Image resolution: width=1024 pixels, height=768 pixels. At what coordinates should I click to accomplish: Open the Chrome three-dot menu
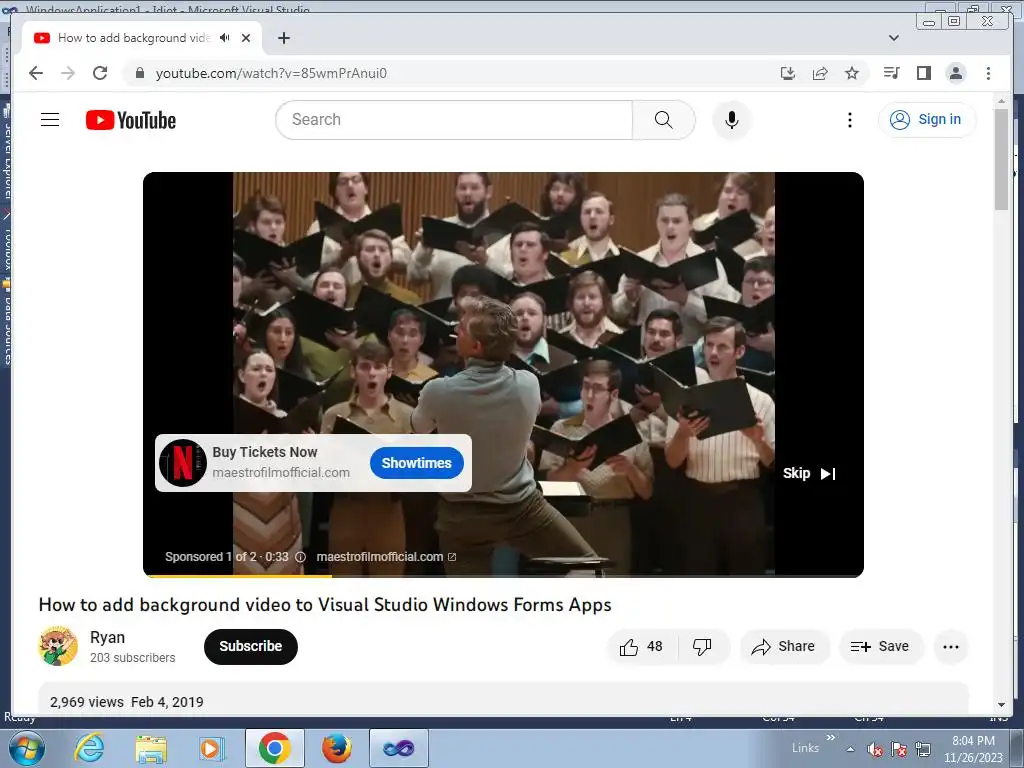(988, 73)
